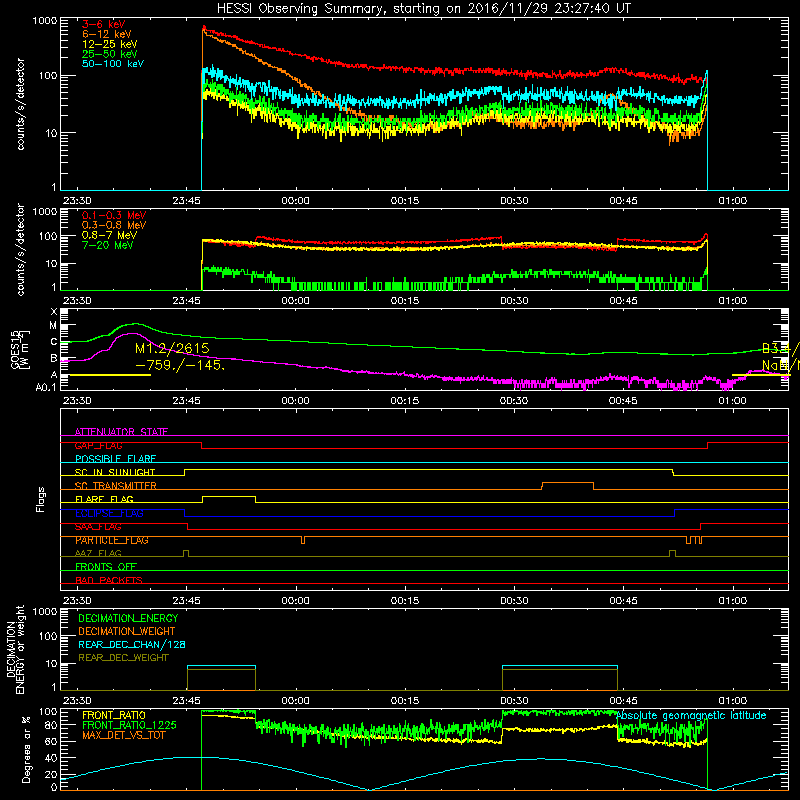Select the 12-25 keV legend label
Viewport: 800px width, 800px height.
pyautogui.click(x=110, y=44)
